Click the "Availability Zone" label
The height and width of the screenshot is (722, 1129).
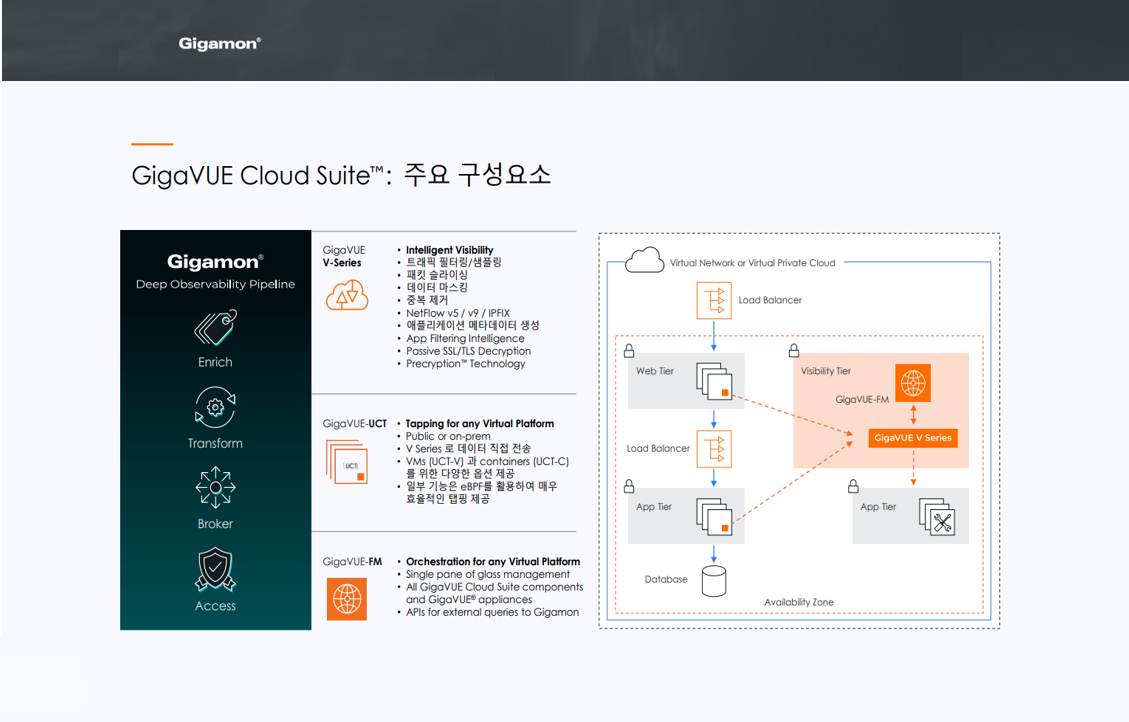(x=799, y=602)
